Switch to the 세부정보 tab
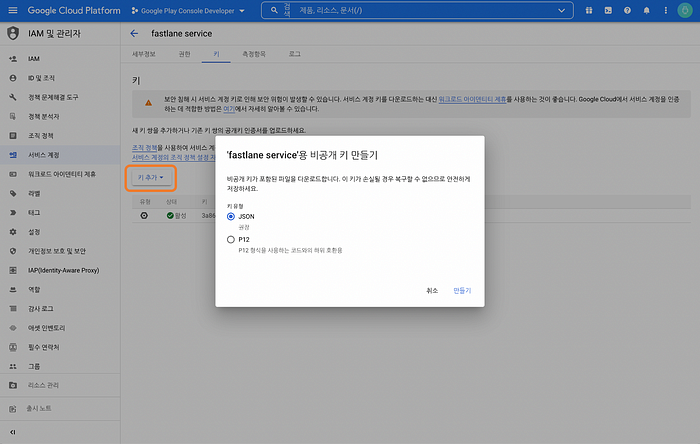 click(144, 54)
